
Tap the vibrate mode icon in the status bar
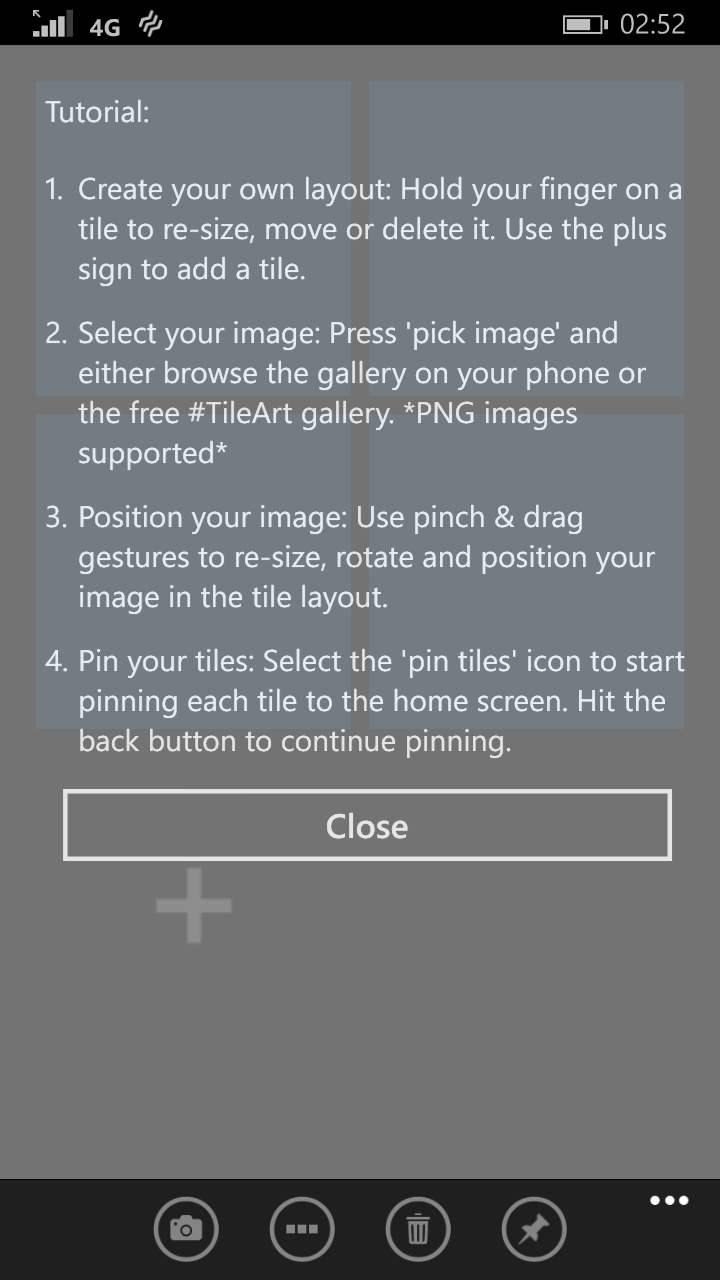coord(150,25)
